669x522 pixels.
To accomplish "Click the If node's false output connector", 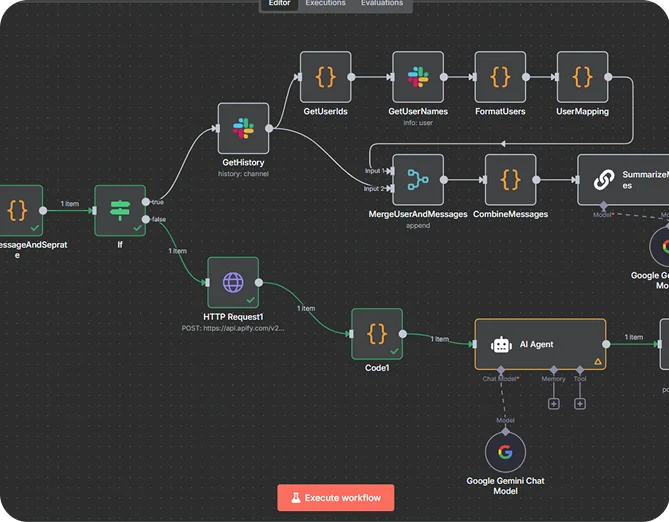I will (147, 219).
